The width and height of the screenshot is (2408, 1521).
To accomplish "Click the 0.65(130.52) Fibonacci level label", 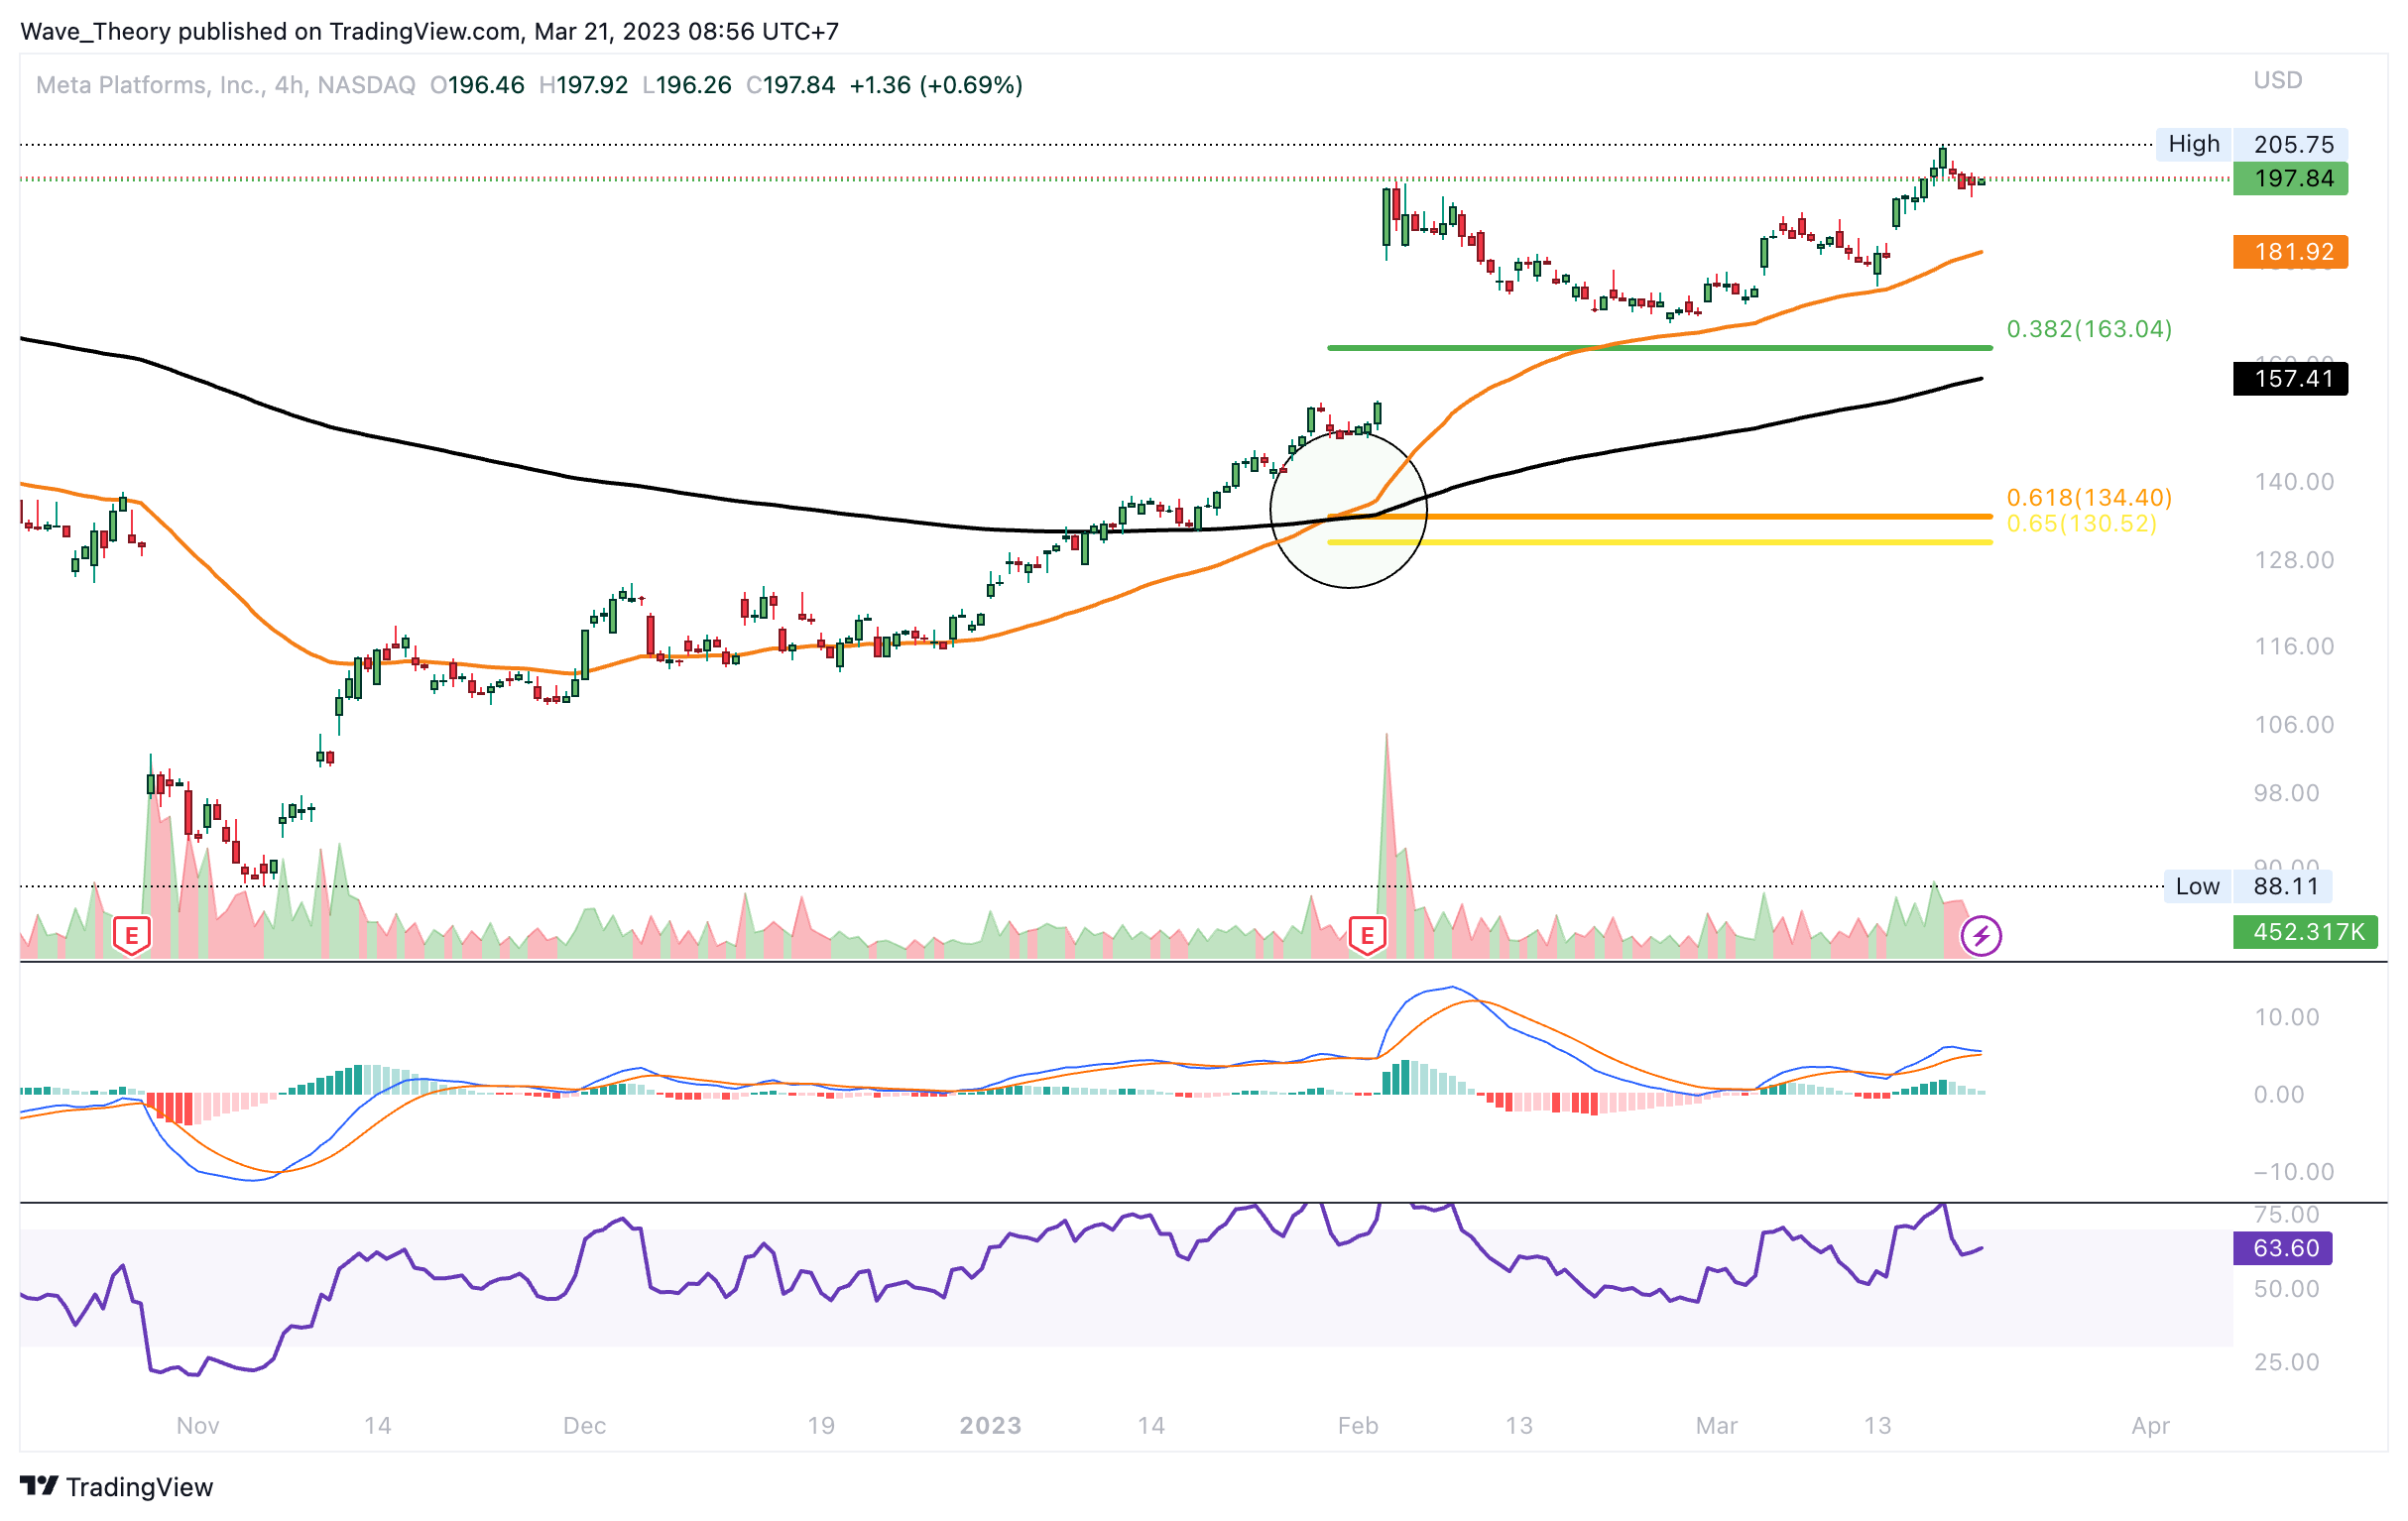I will tap(2081, 523).
